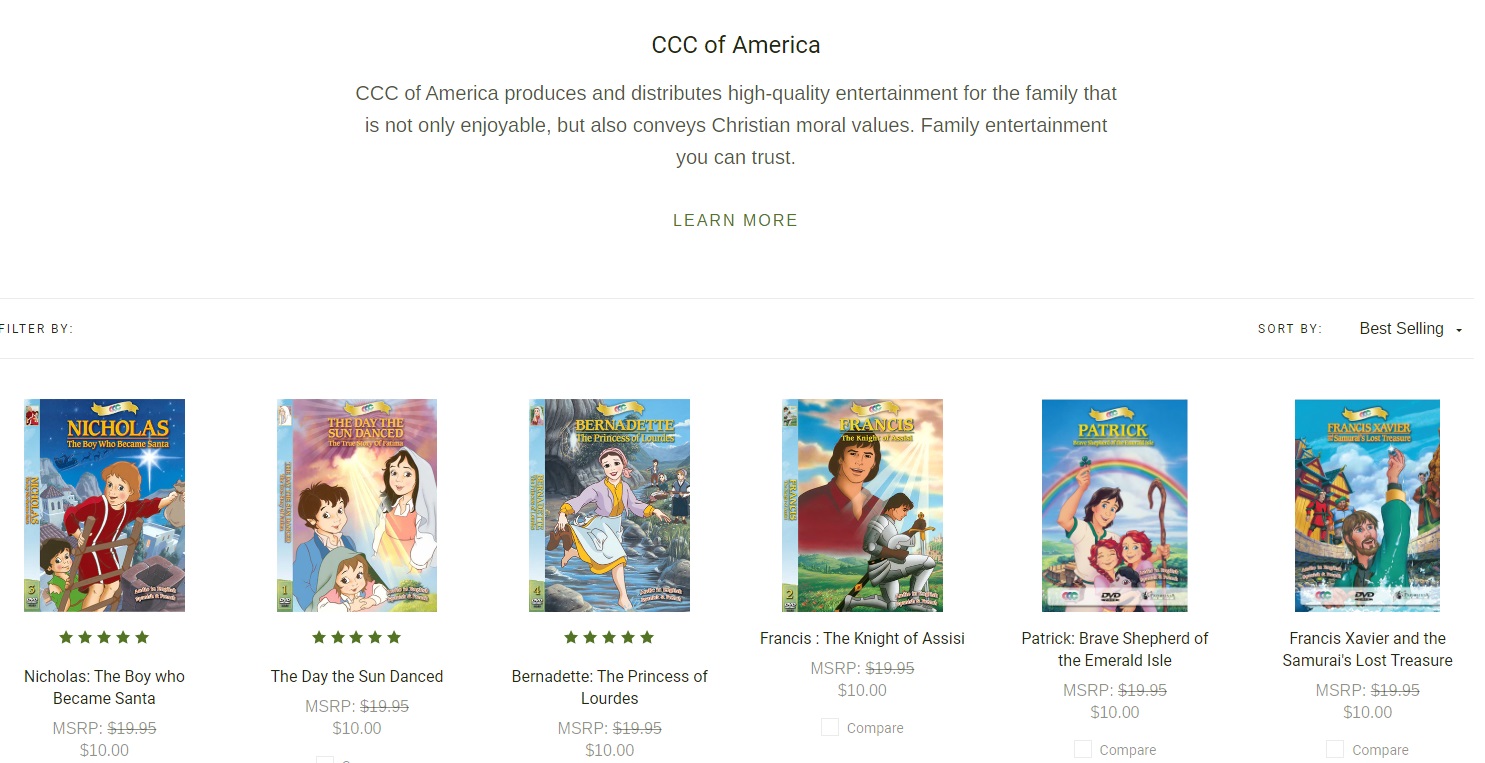The height and width of the screenshot is (763, 1485).
Task: Open Bernadette Princess of Lourdes cover image
Action: (609, 505)
